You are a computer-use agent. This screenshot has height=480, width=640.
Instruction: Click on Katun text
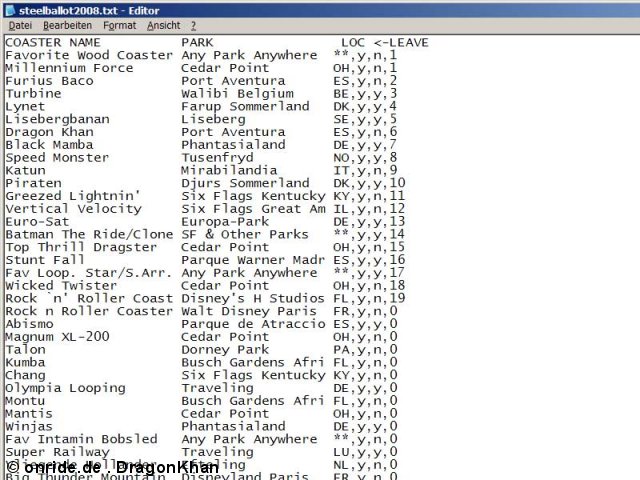click(x=25, y=170)
